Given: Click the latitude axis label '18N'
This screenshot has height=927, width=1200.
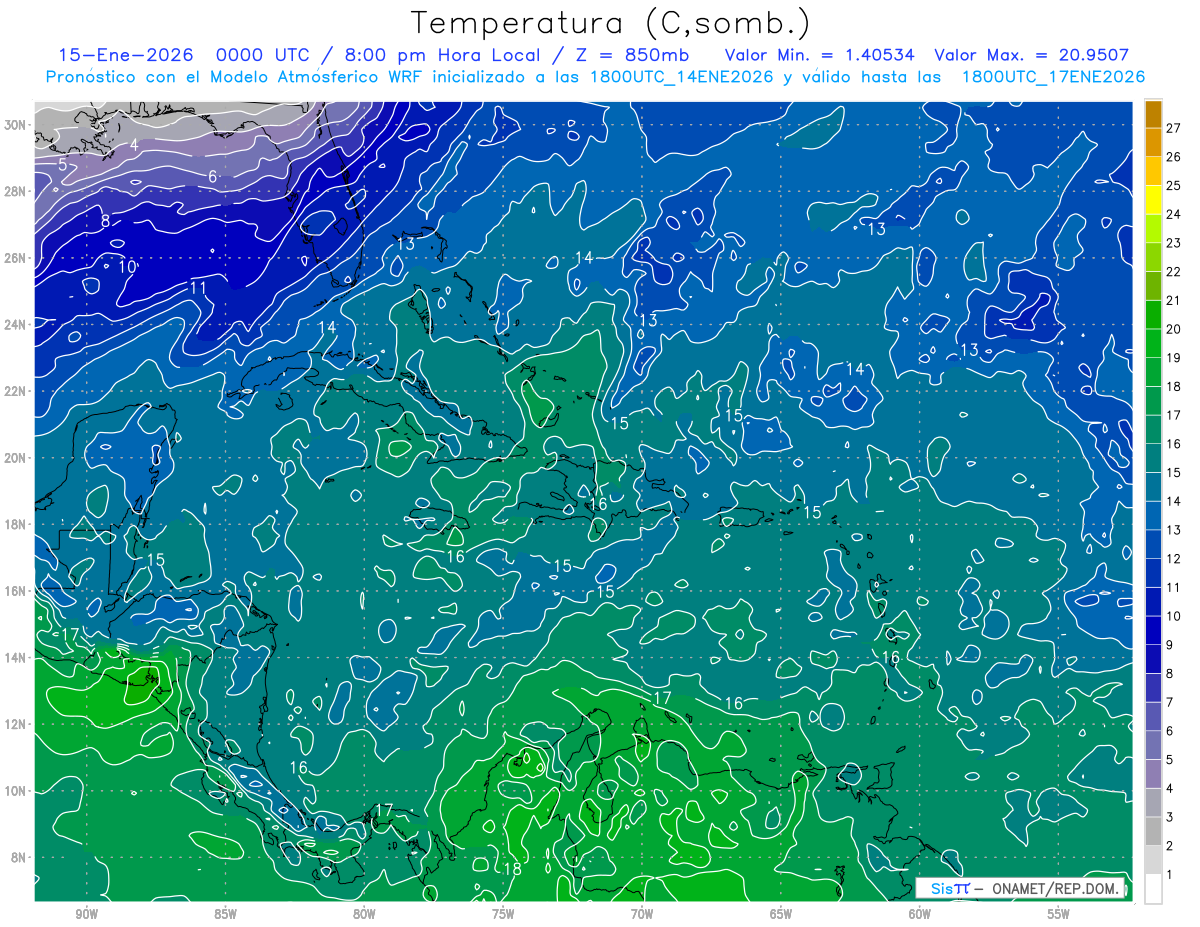Looking at the screenshot, I should coord(16,524).
